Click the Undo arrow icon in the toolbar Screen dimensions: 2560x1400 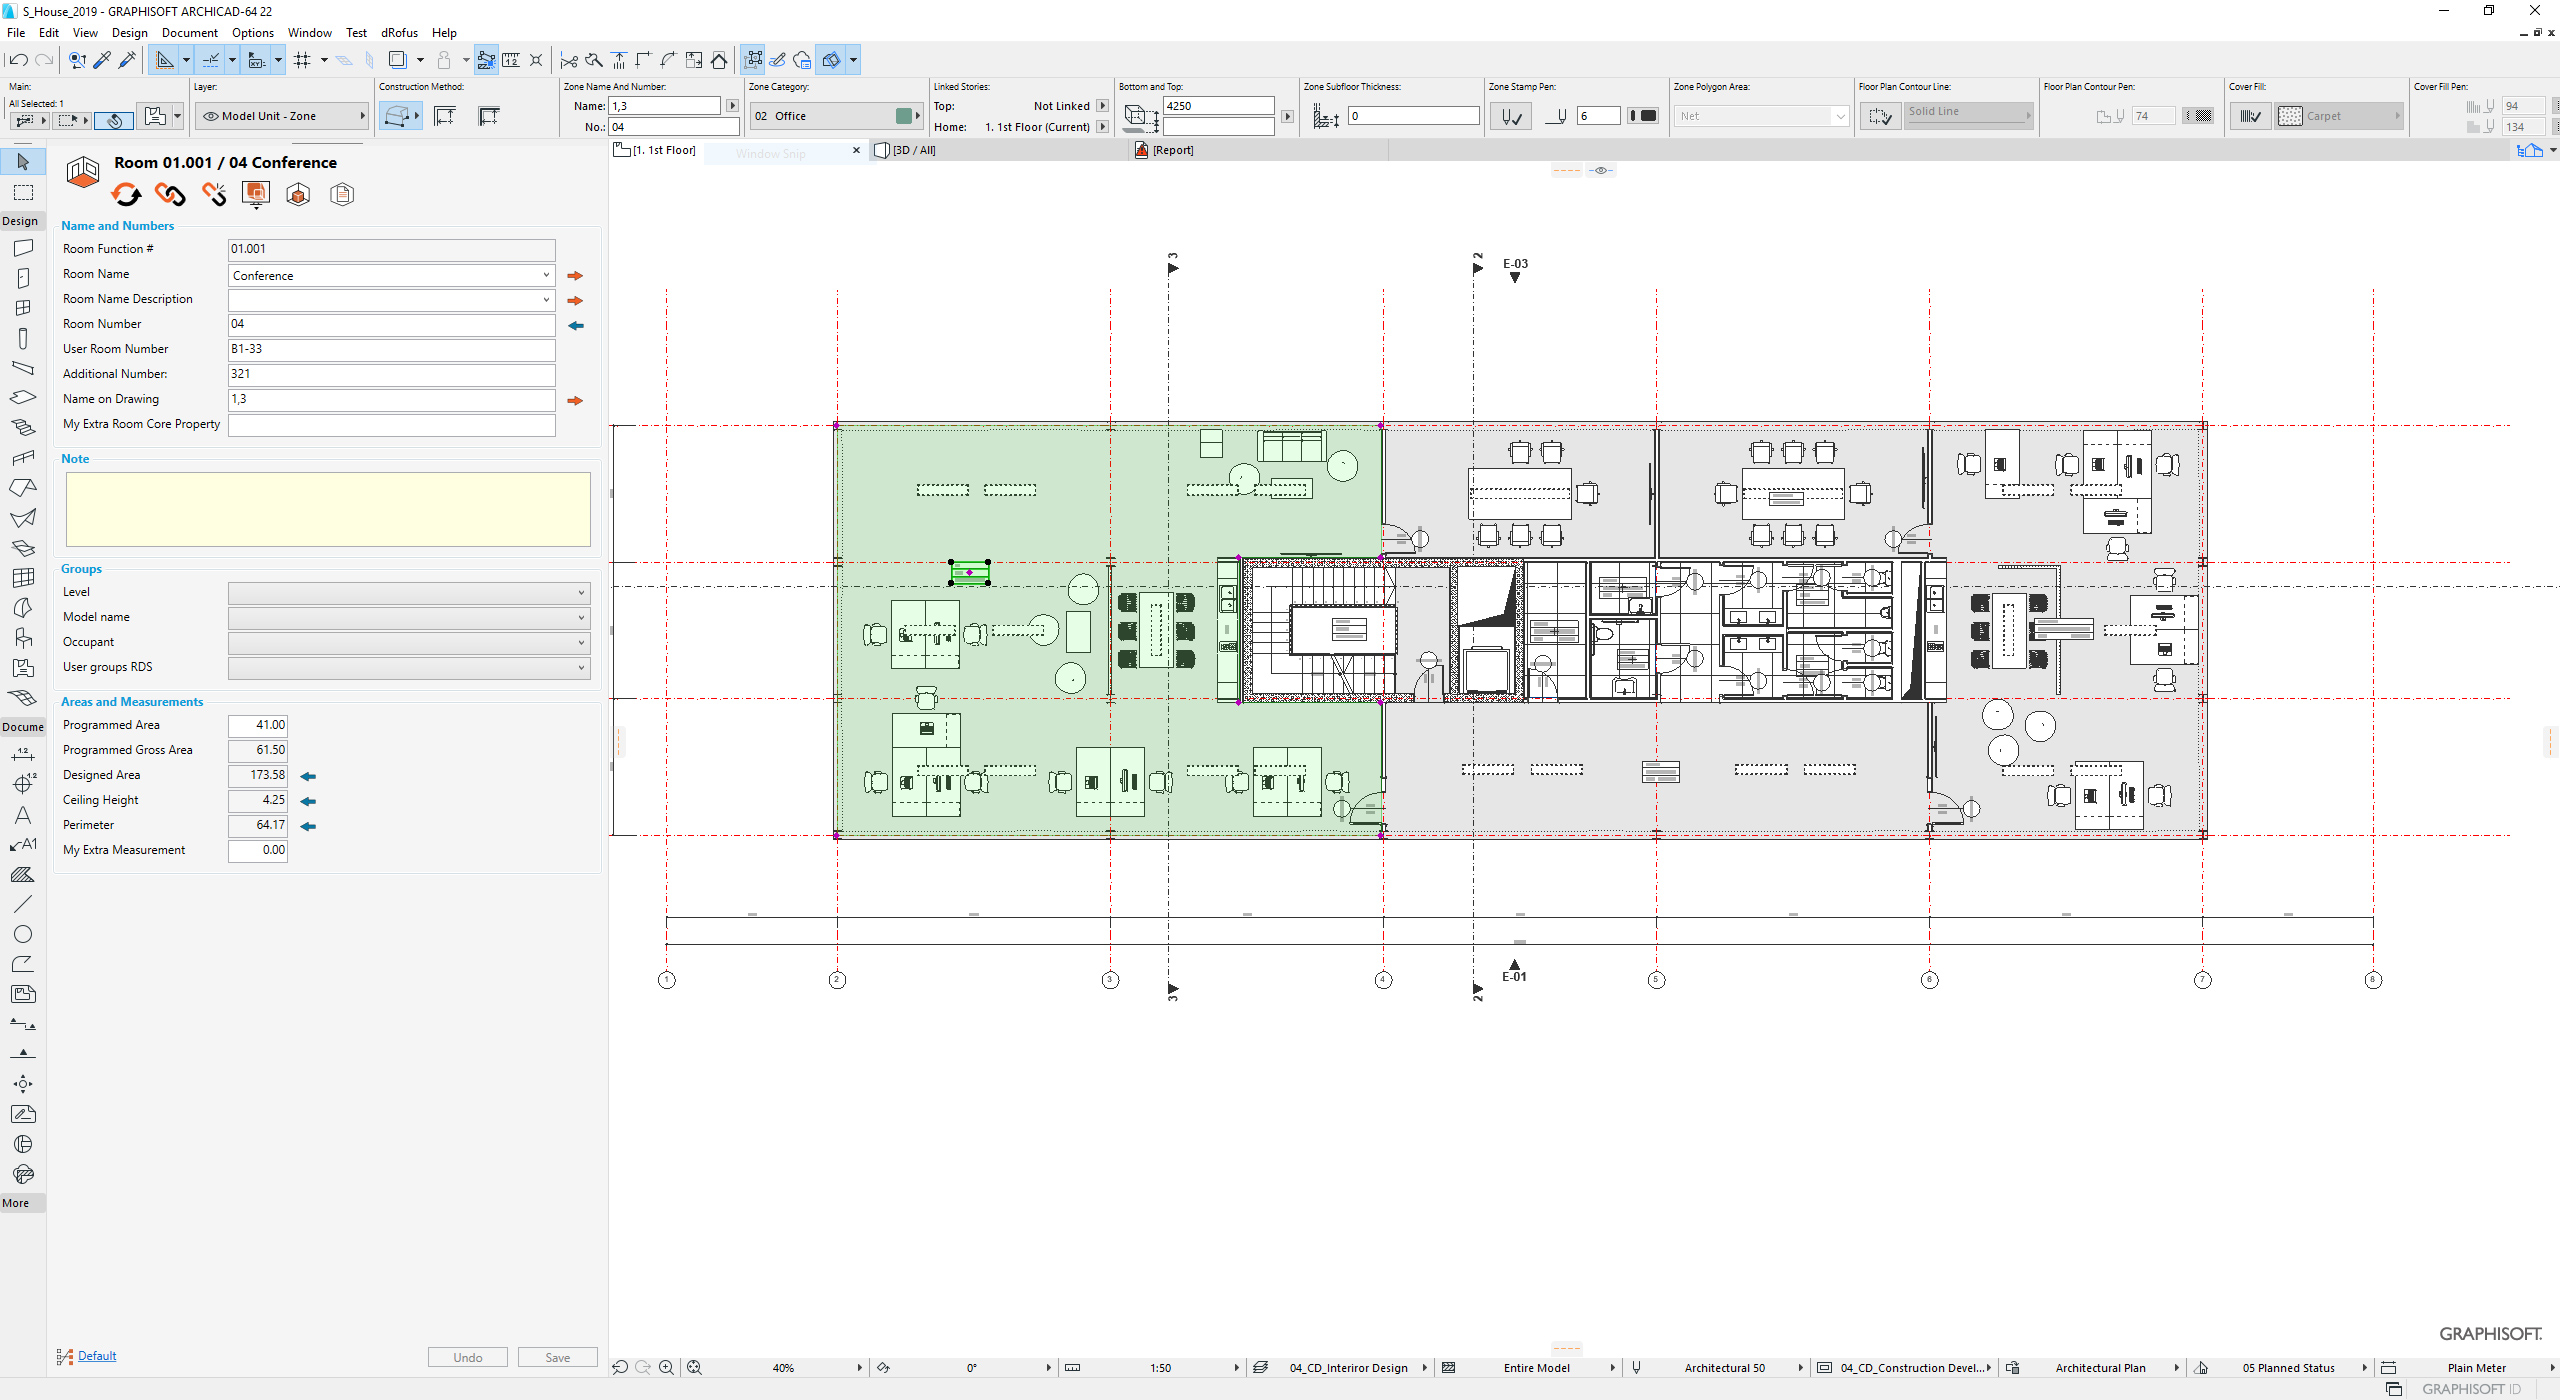coord(18,60)
